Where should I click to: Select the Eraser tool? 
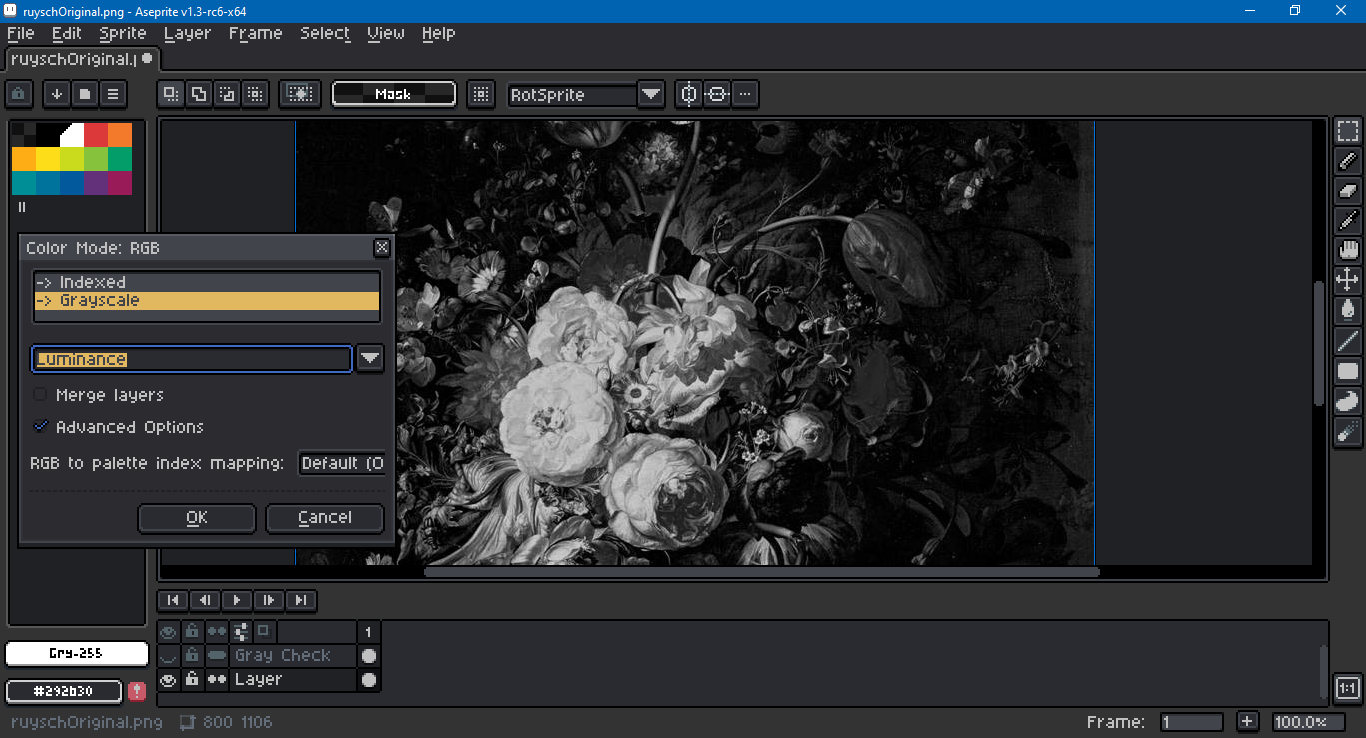pos(1348,191)
